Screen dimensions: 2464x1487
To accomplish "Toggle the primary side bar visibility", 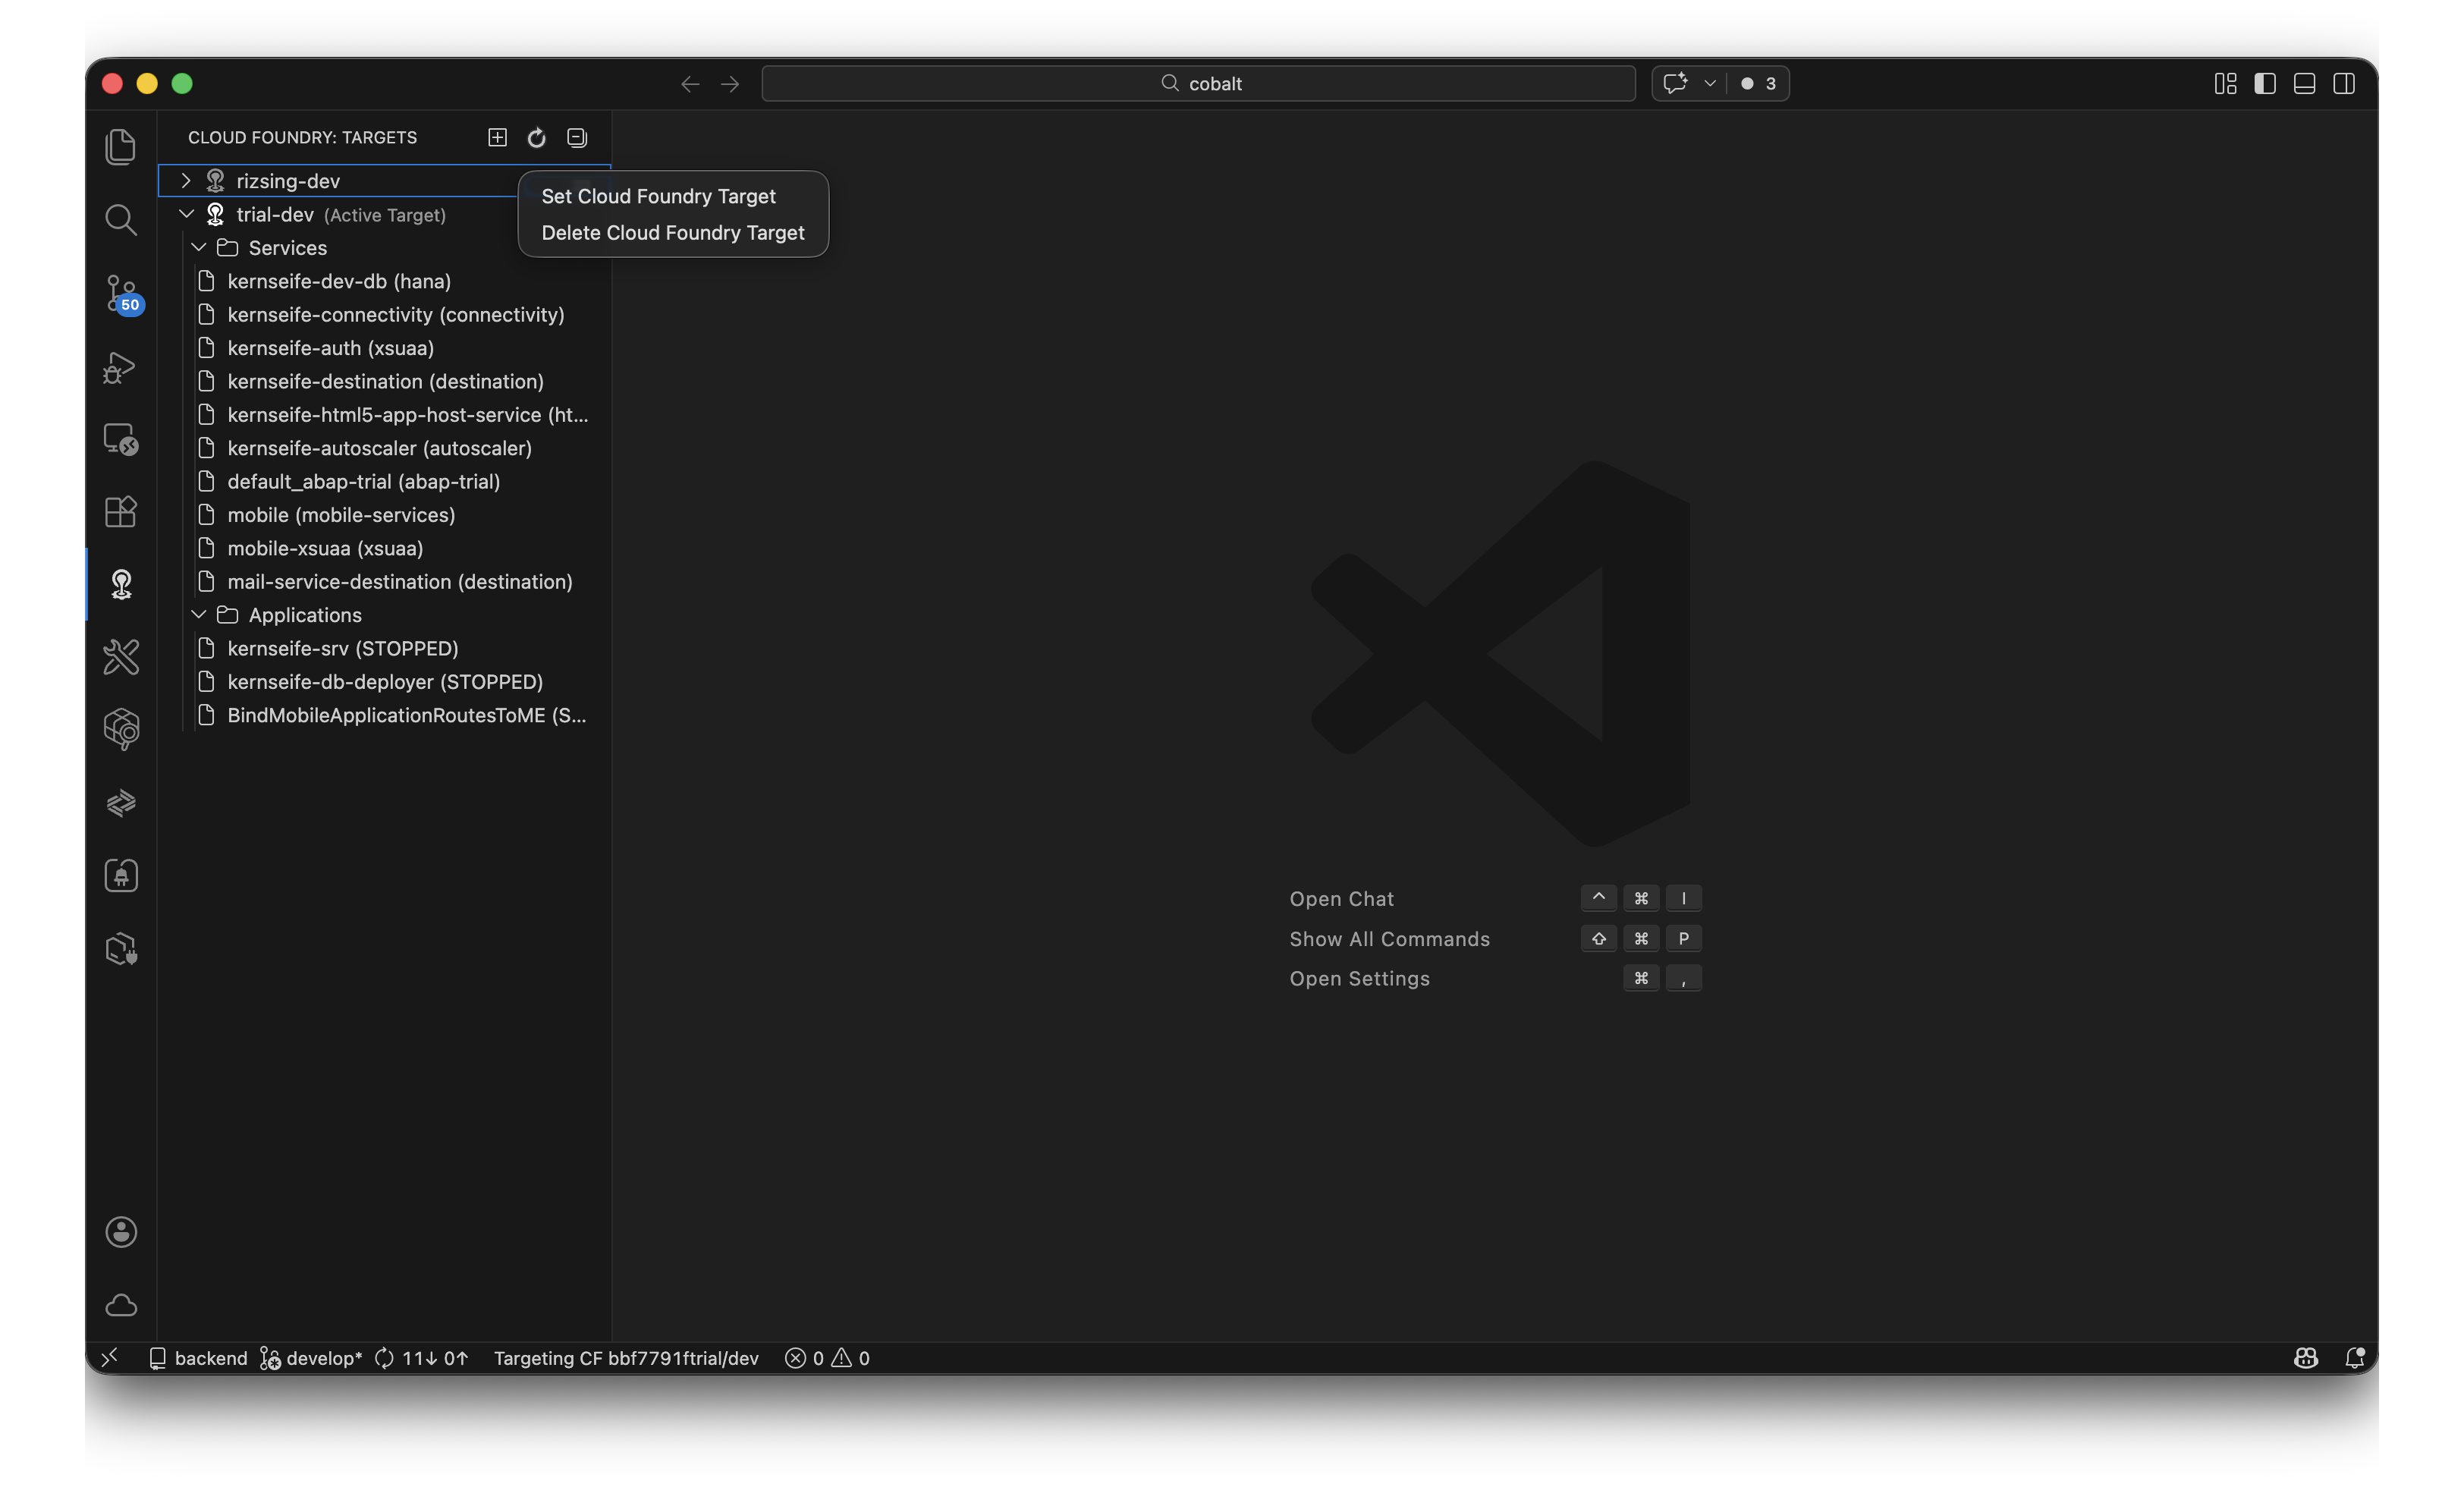I will [x=2265, y=84].
